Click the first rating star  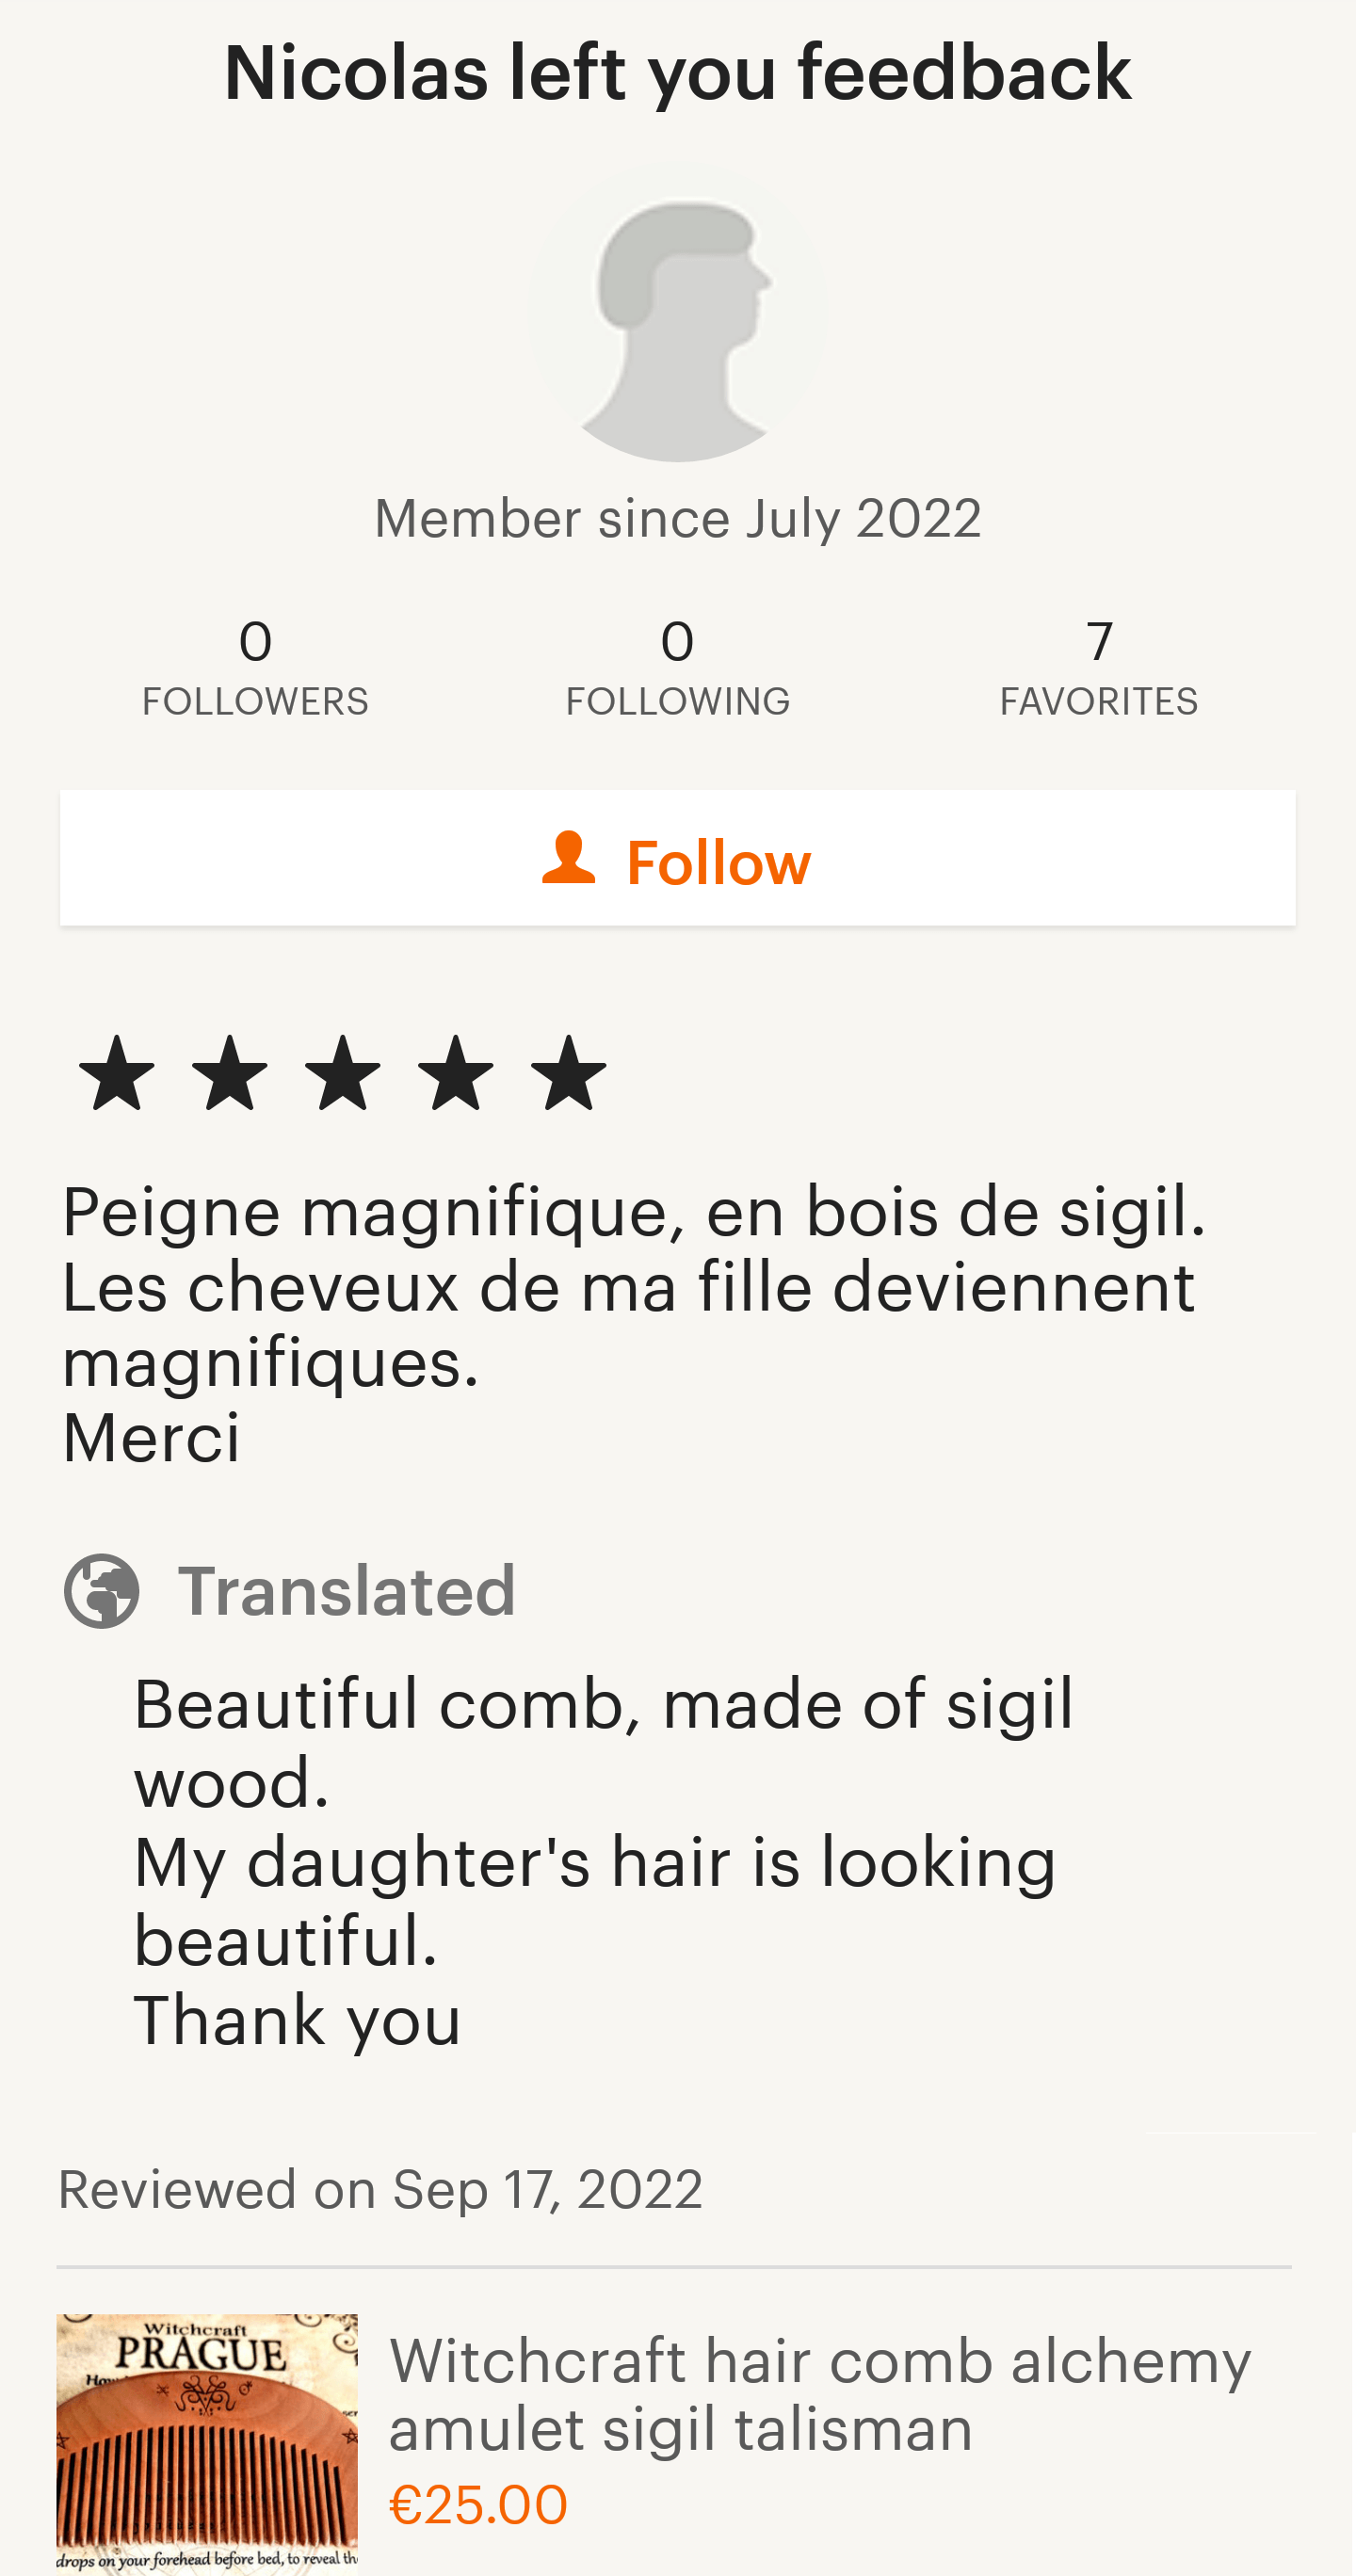[117, 1073]
